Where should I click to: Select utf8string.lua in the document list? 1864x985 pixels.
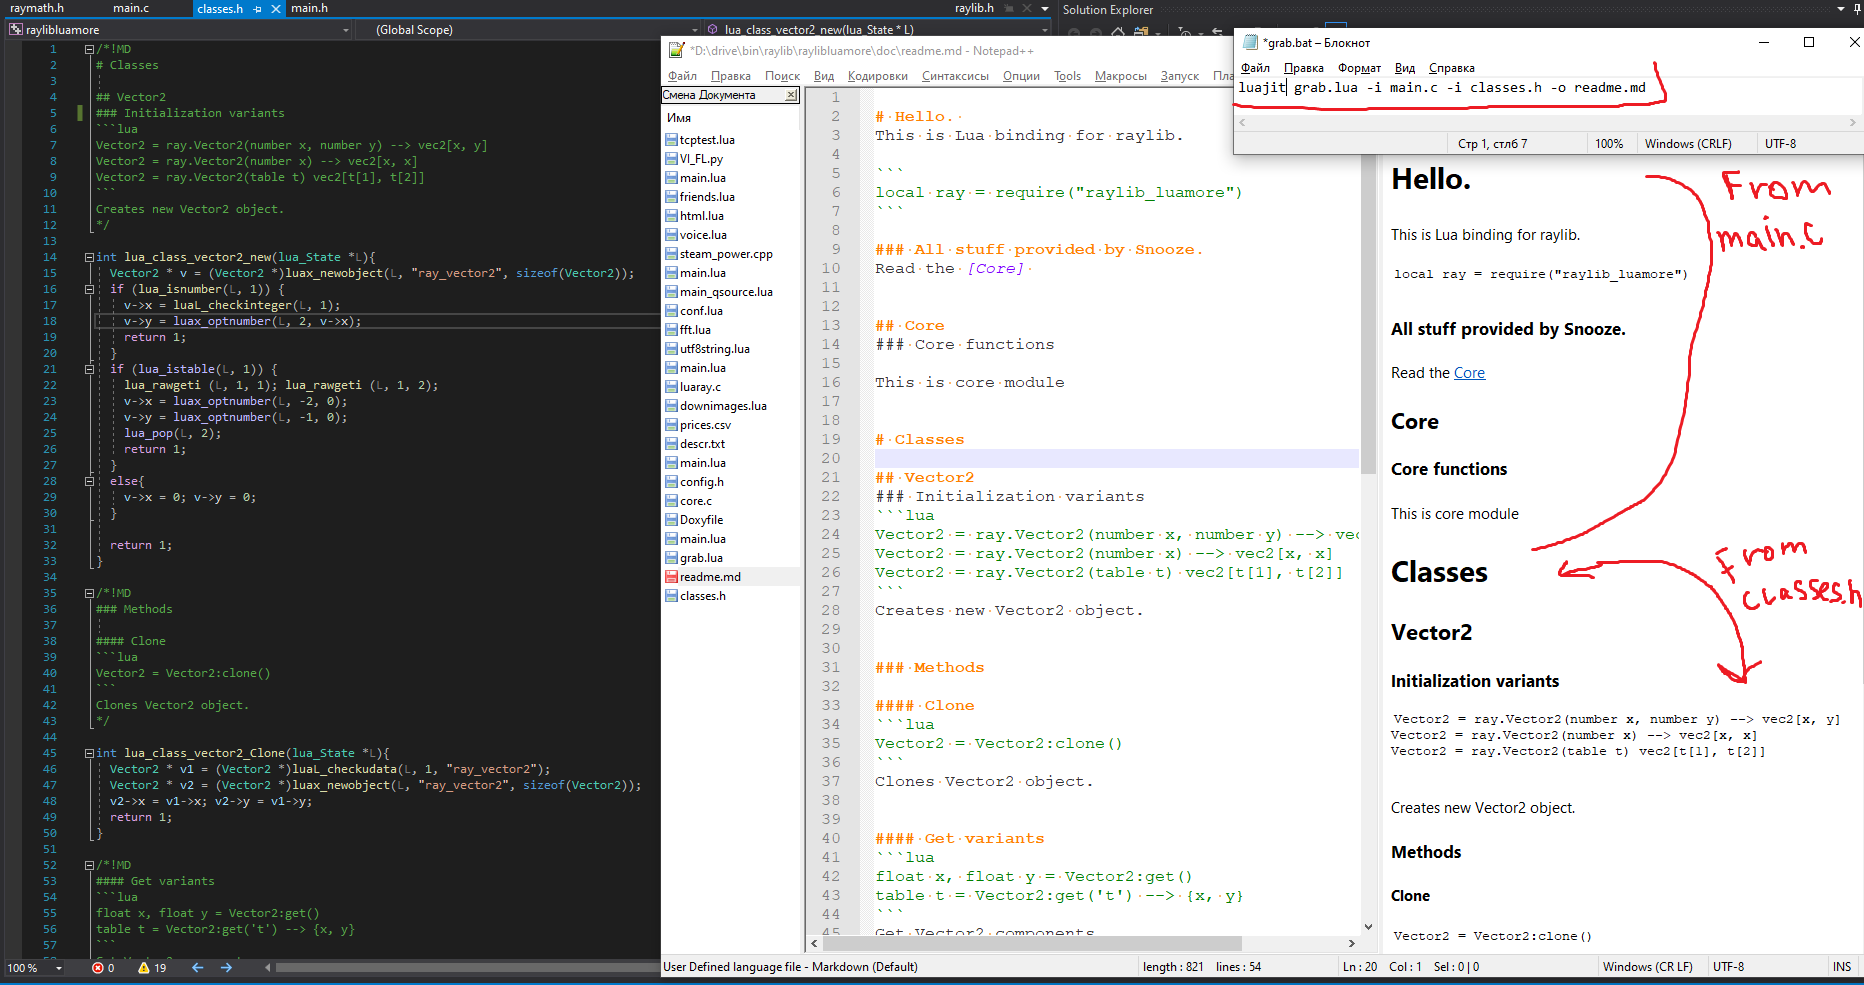[714, 349]
